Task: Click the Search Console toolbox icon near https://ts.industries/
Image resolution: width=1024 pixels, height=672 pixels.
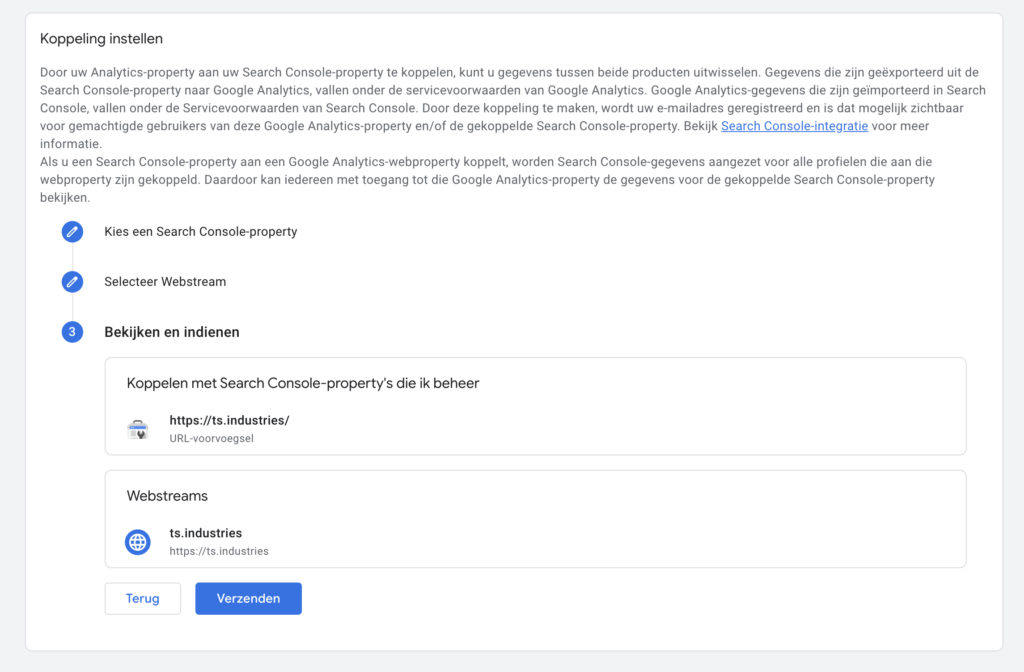Action: (x=138, y=429)
